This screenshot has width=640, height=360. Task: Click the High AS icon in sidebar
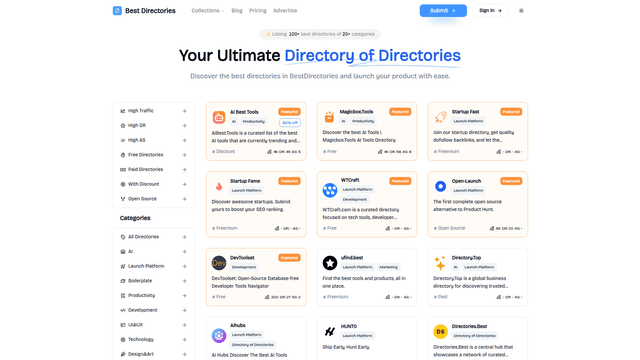tap(122, 140)
